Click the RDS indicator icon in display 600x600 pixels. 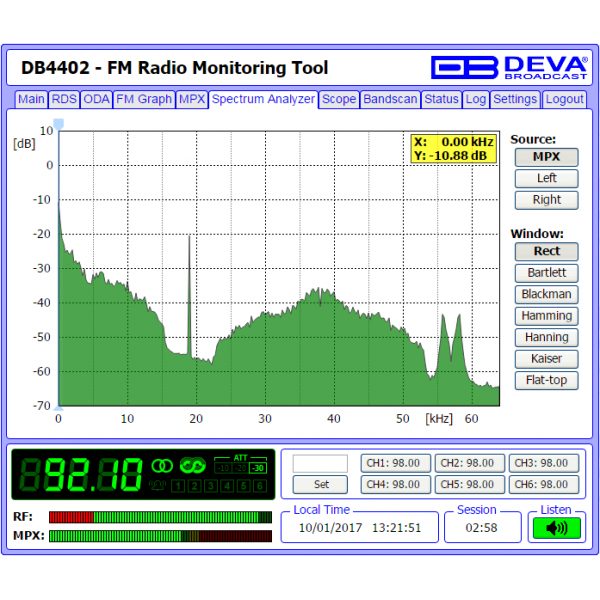192,465
